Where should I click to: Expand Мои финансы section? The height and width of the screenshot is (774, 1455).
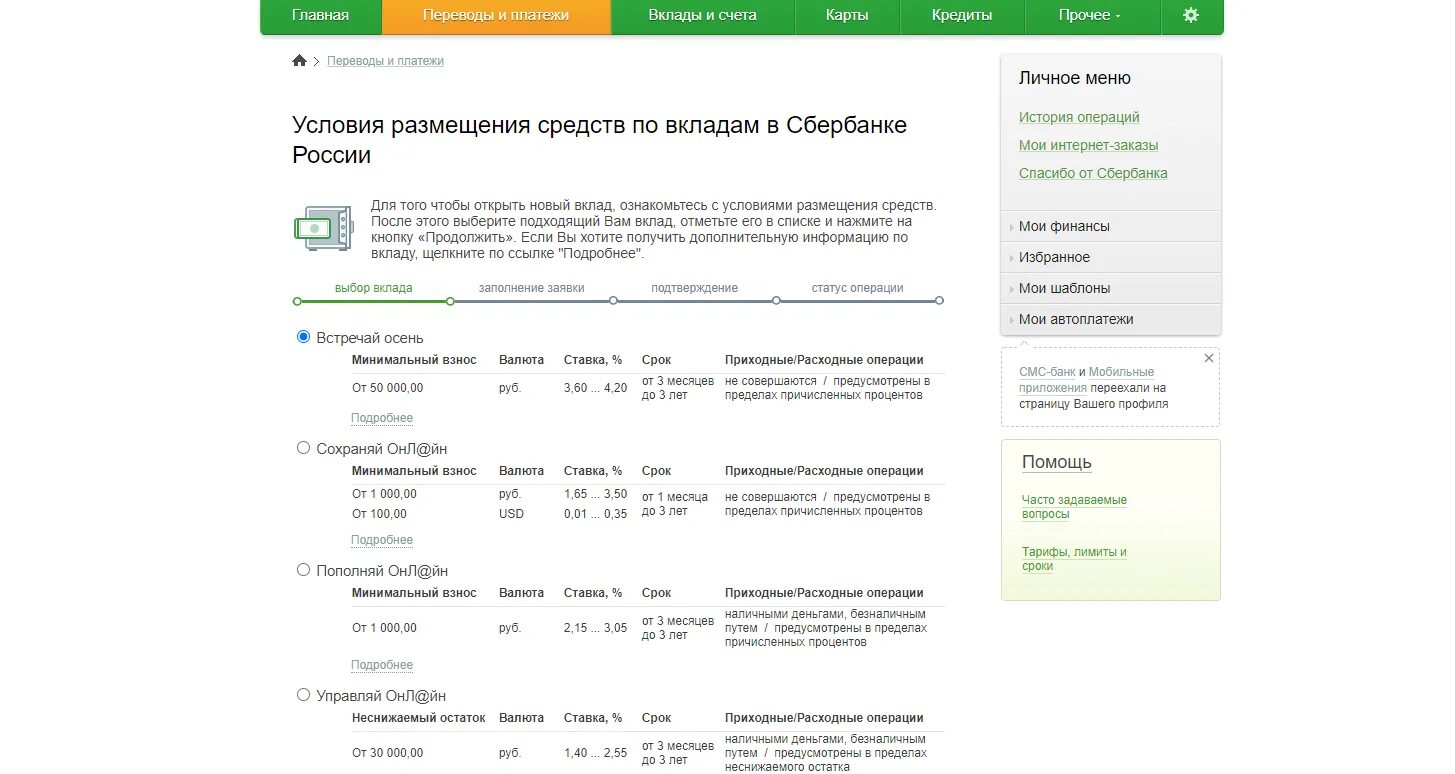(x=1111, y=226)
